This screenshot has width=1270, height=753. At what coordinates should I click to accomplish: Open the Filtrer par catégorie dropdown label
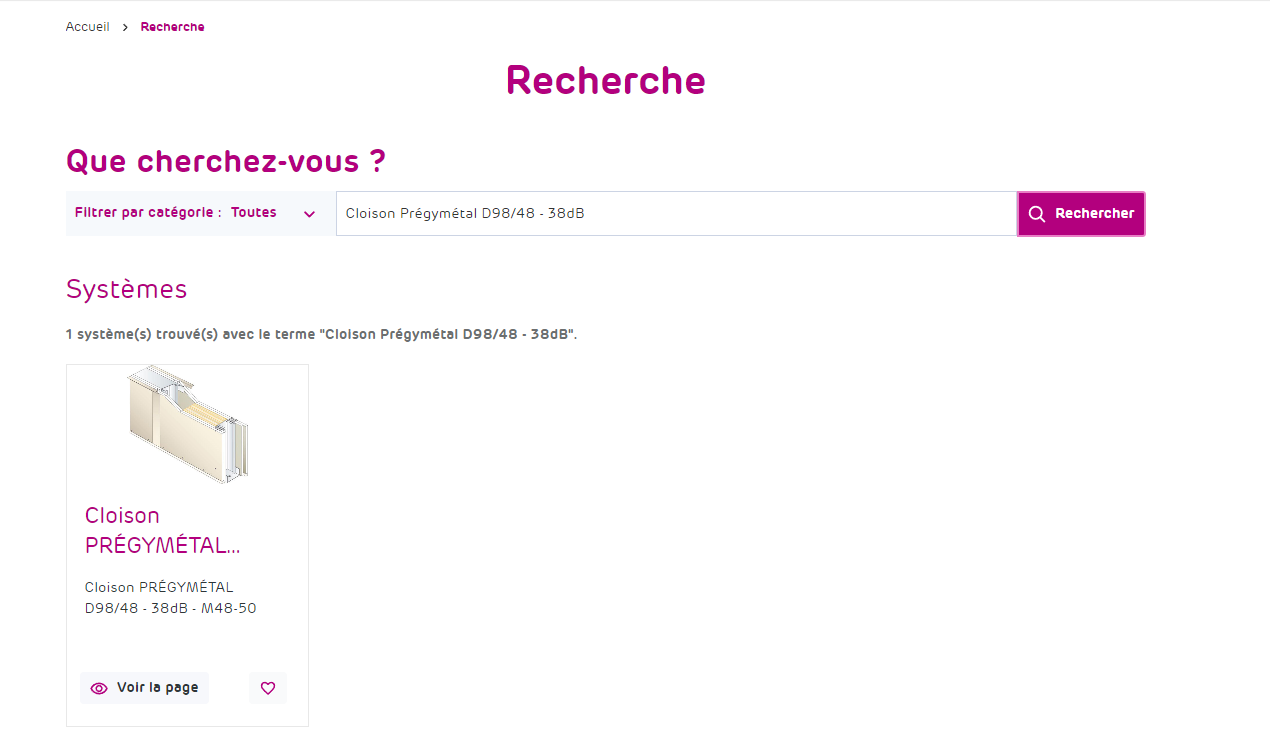[x=148, y=213]
